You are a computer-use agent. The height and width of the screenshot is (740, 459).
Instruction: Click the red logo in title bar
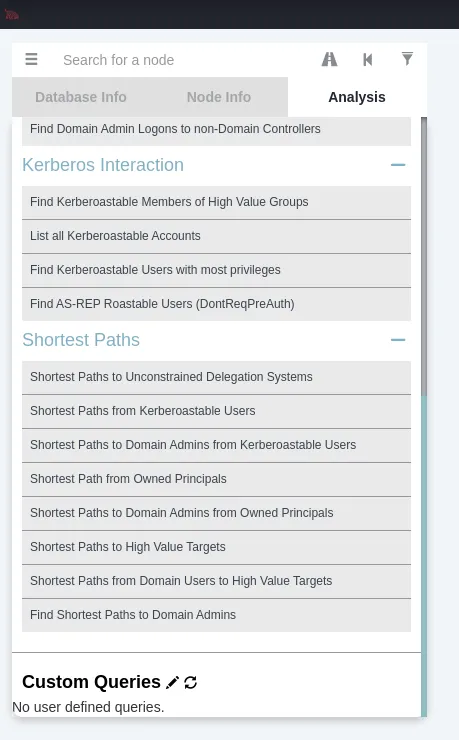(12, 15)
